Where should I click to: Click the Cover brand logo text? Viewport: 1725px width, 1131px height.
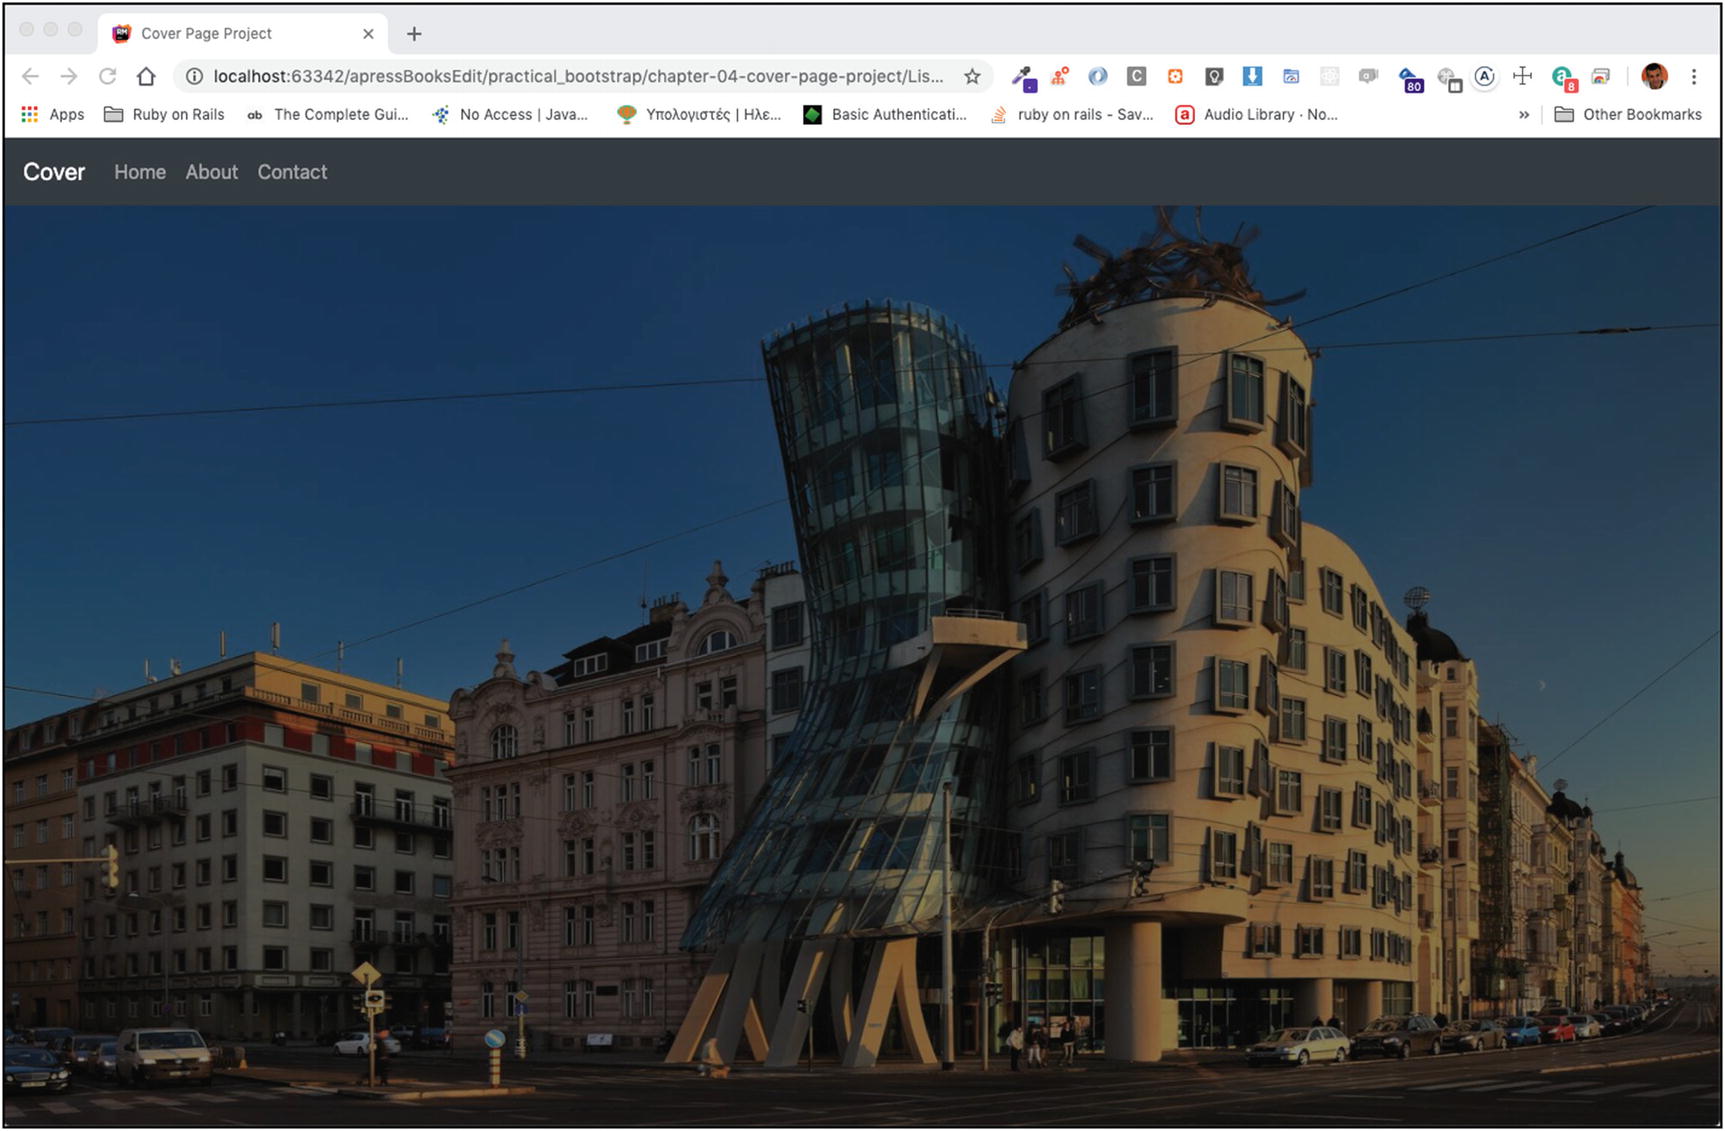(x=54, y=172)
